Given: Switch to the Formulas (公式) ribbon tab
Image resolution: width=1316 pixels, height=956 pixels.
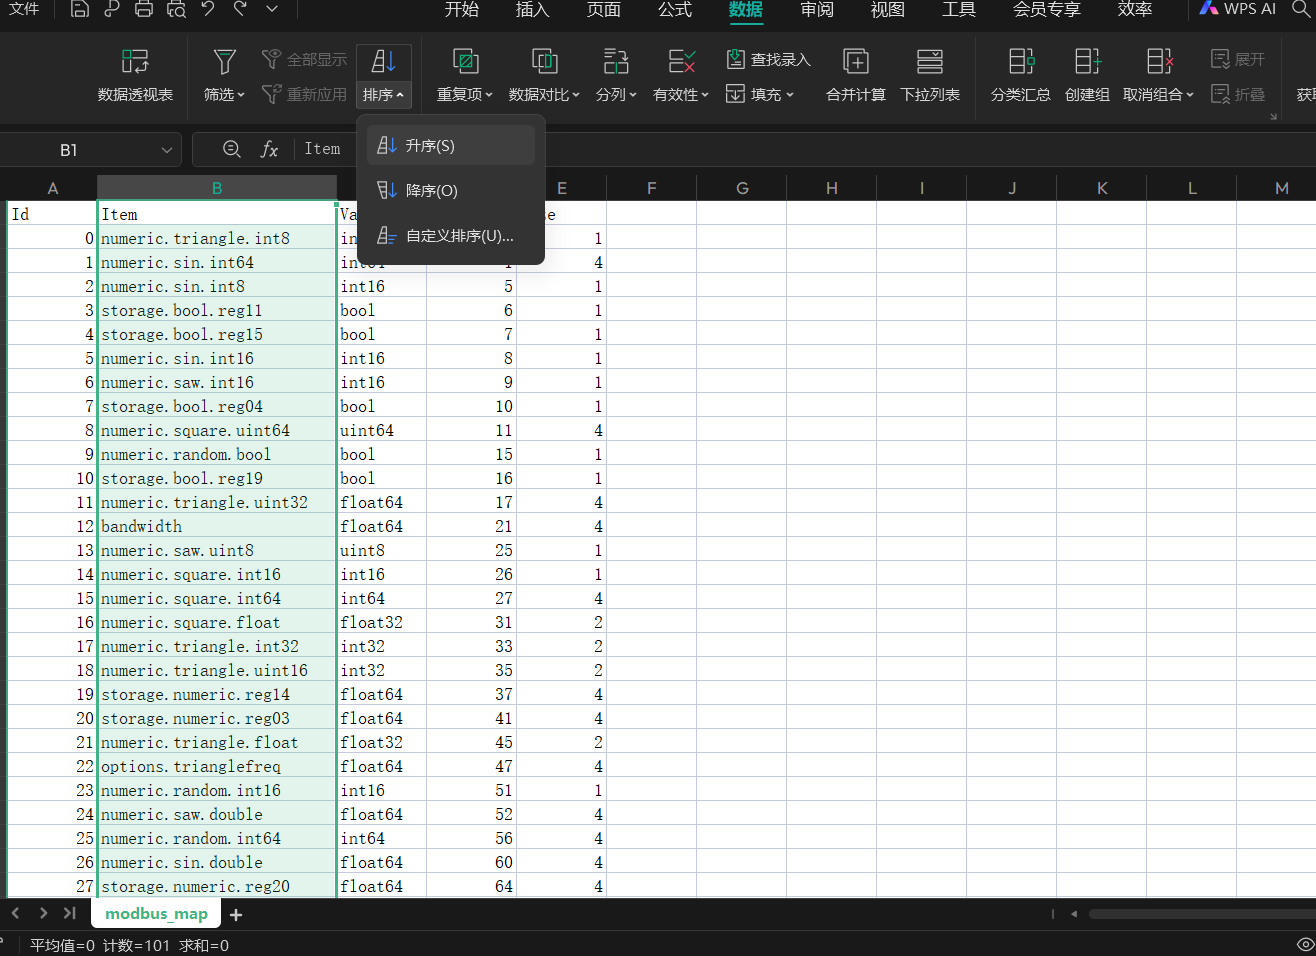Looking at the screenshot, I should point(674,10).
